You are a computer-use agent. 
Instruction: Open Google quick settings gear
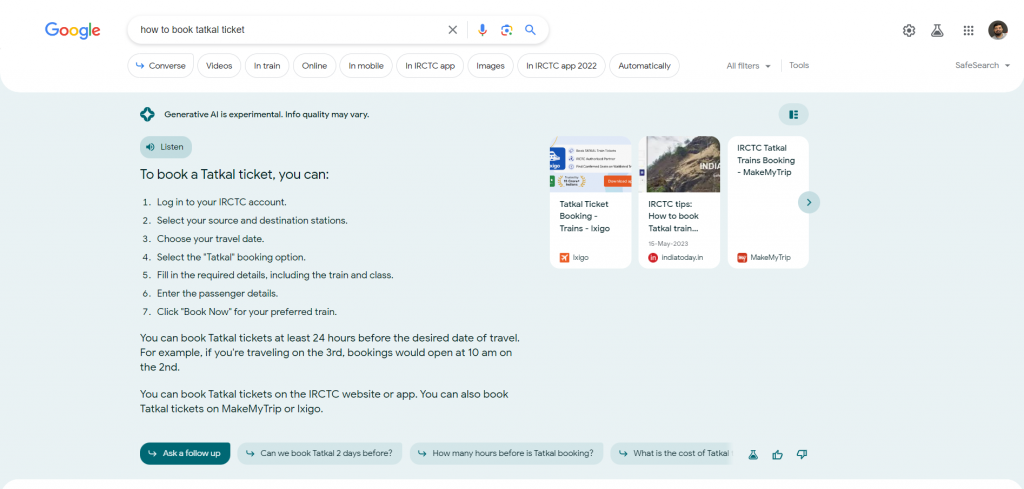pos(909,30)
